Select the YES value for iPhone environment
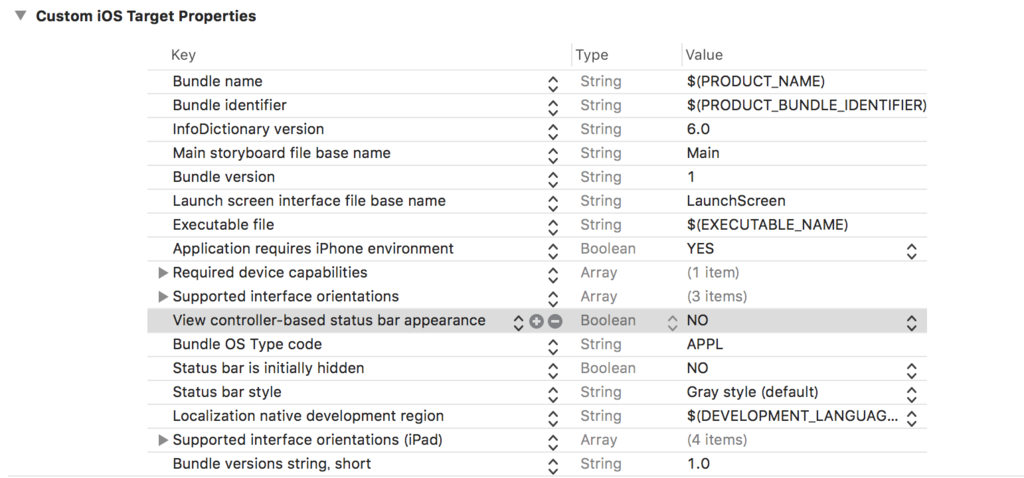Image resolution: width=1024 pixels, height=478 pixels. tap(700, 249)
